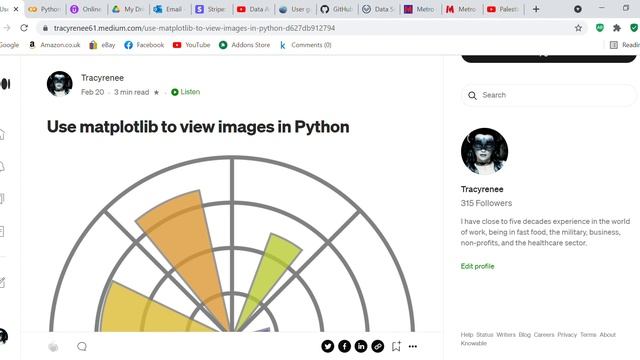The image size is (640, 360).
Task: Open Privacy footer link
Action: coord(567,335)
